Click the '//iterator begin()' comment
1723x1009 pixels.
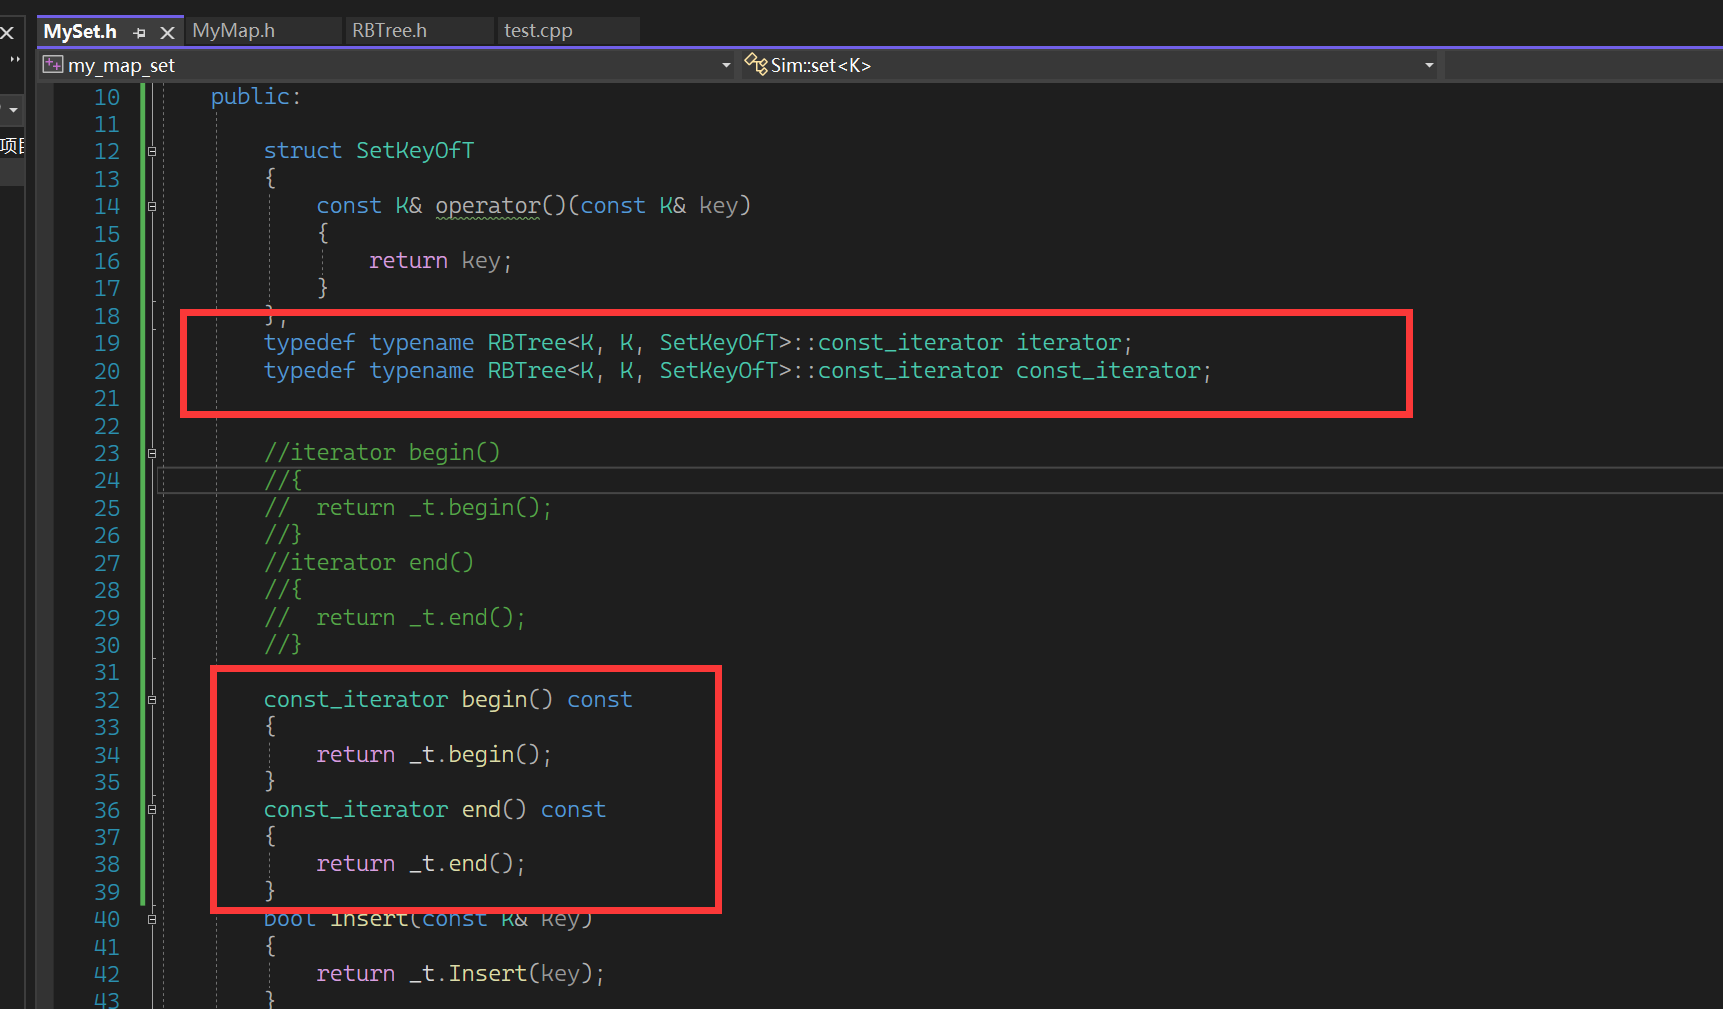382,452
